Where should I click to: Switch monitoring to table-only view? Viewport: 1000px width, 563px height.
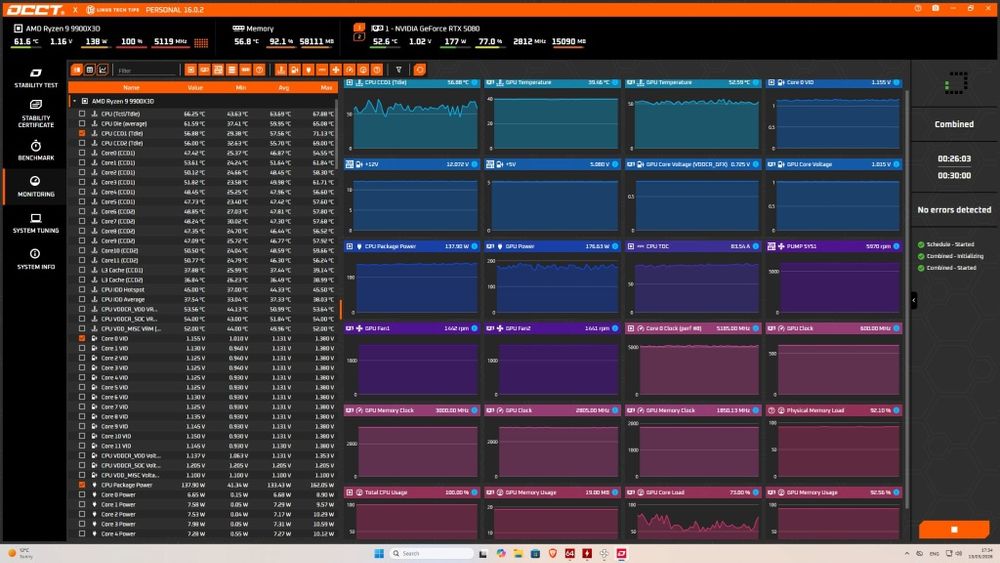coord(90,69)
